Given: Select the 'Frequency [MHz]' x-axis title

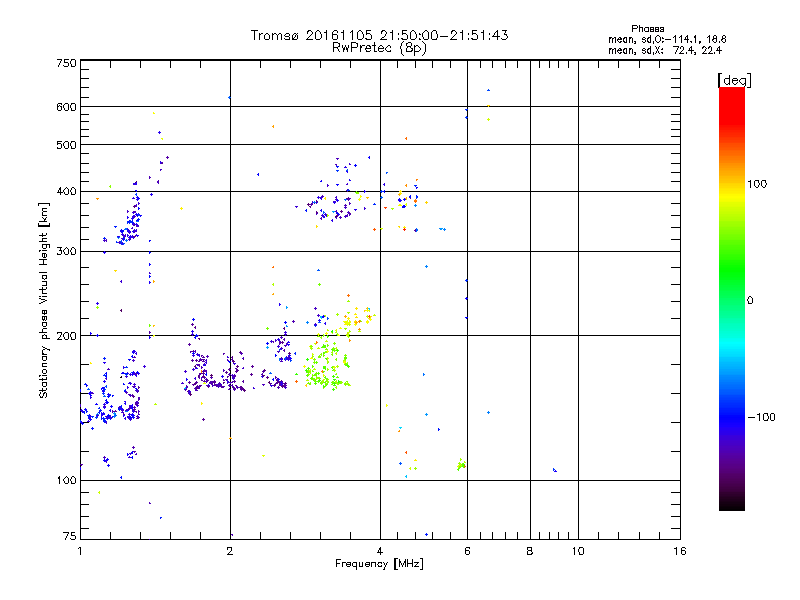Looking at the screenshot, I should point(379,564).
